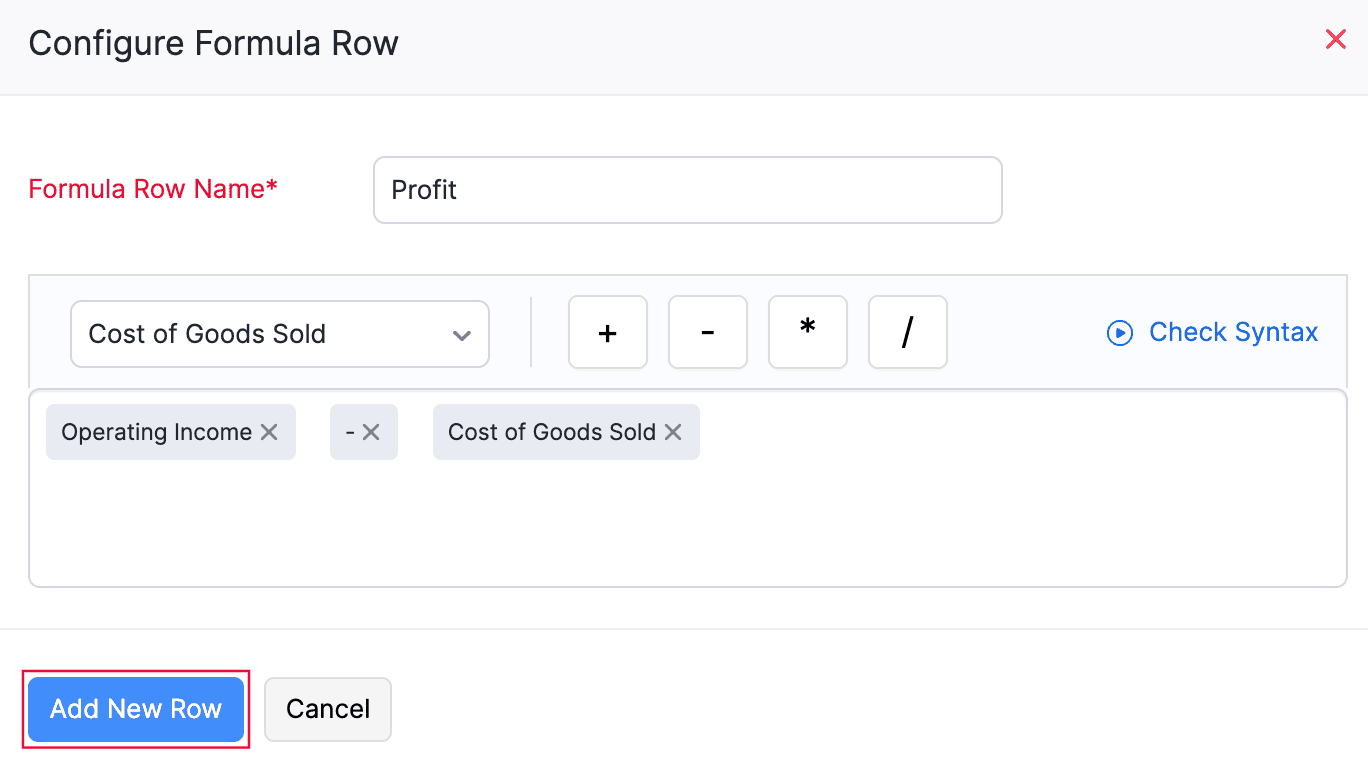Select the Operating Income chip label
Image resolution: width=1368 pixels, height=776 pixels.
[x=156, y=432]
